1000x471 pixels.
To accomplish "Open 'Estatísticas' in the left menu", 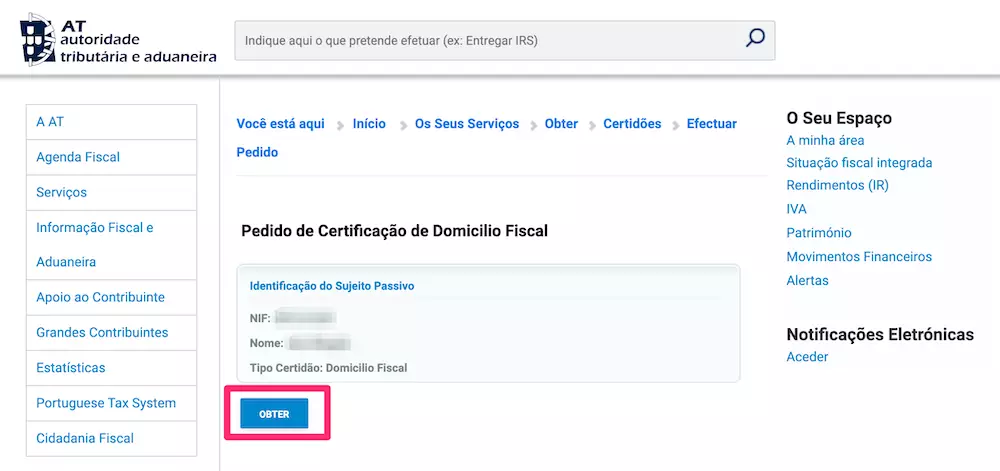I will (x=112, y=368).
